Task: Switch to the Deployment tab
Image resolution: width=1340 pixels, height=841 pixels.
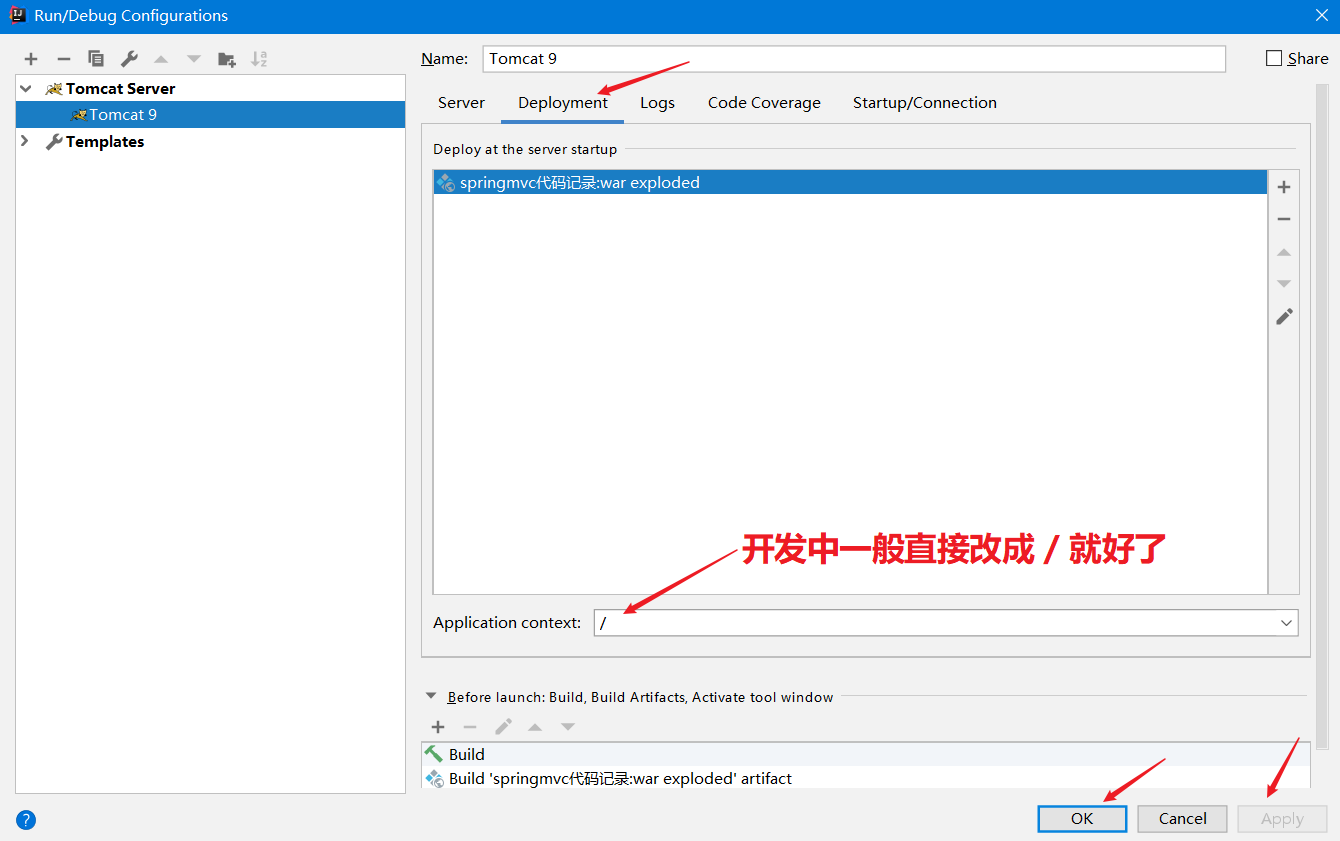Action: pos(563,103)
